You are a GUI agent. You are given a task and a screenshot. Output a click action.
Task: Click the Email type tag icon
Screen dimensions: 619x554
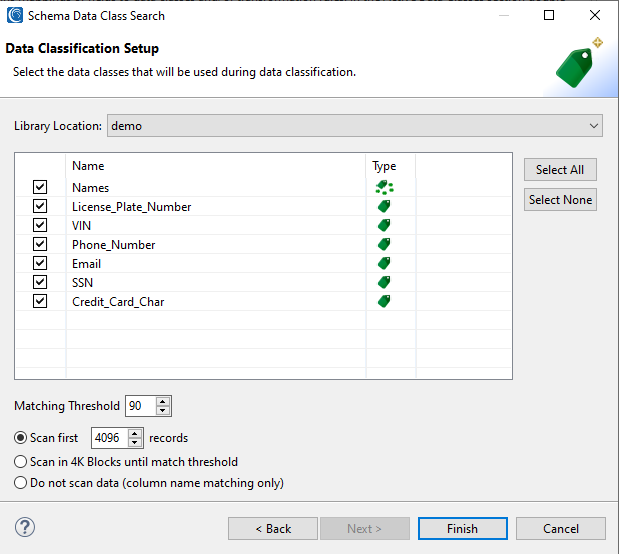point(384,263)
